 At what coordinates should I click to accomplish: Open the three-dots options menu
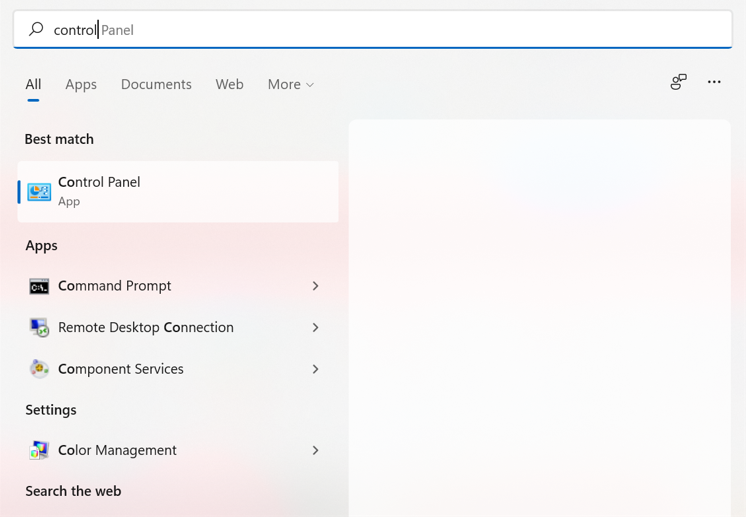tap(714, 82)
